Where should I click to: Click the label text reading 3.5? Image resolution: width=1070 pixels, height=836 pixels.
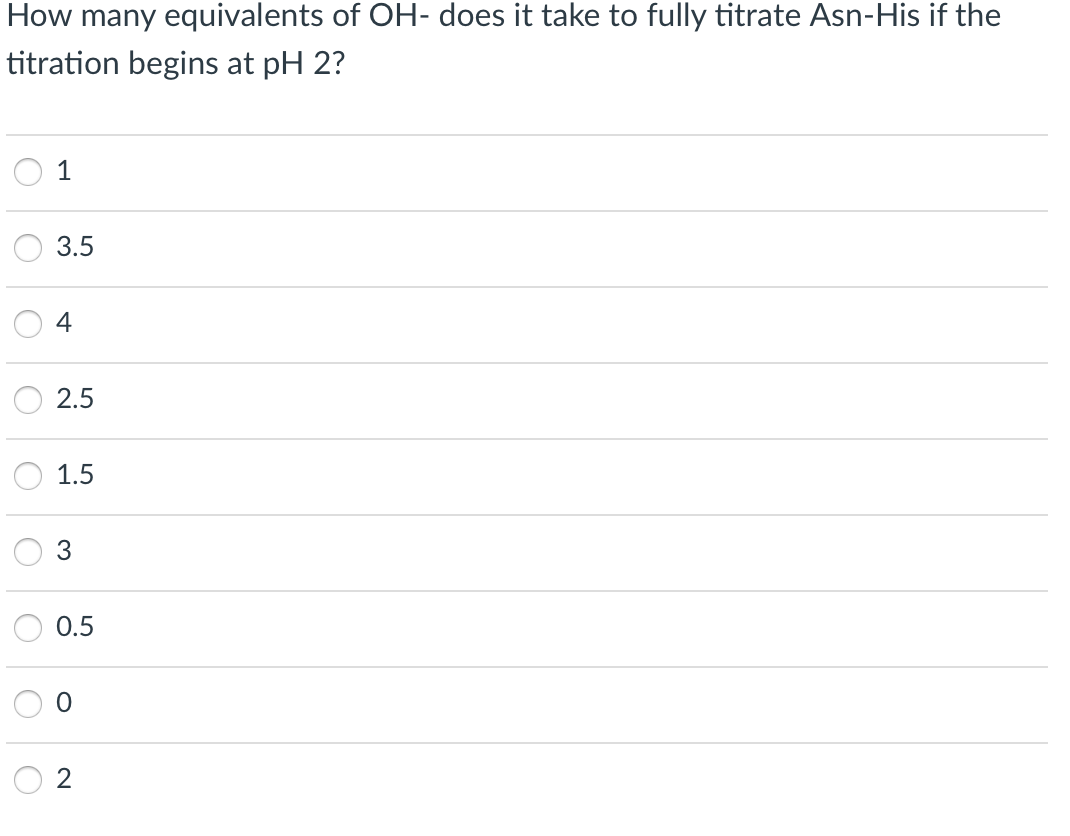75,248
